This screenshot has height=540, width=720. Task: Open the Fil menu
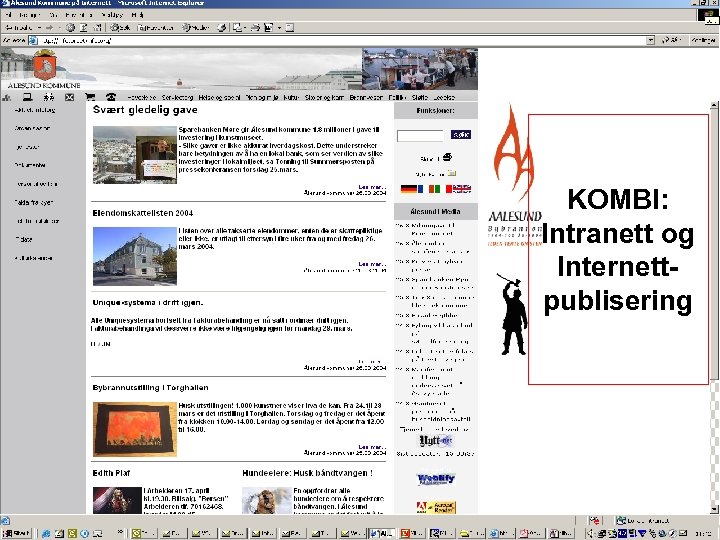pyautogui.click(x=9, y=15)
